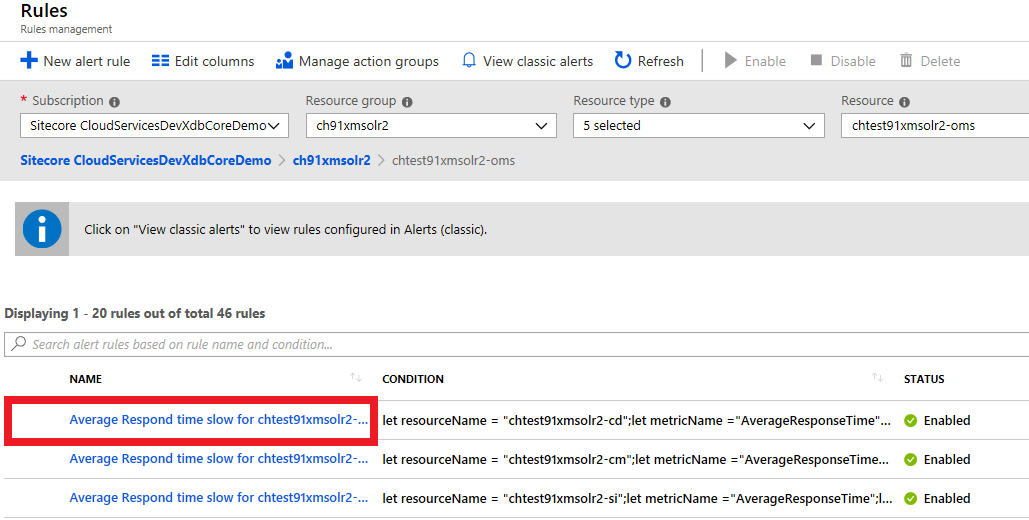Click the View classic alerts bell icon
This screenshot has width=1029, height=520.
coord(469,61)
